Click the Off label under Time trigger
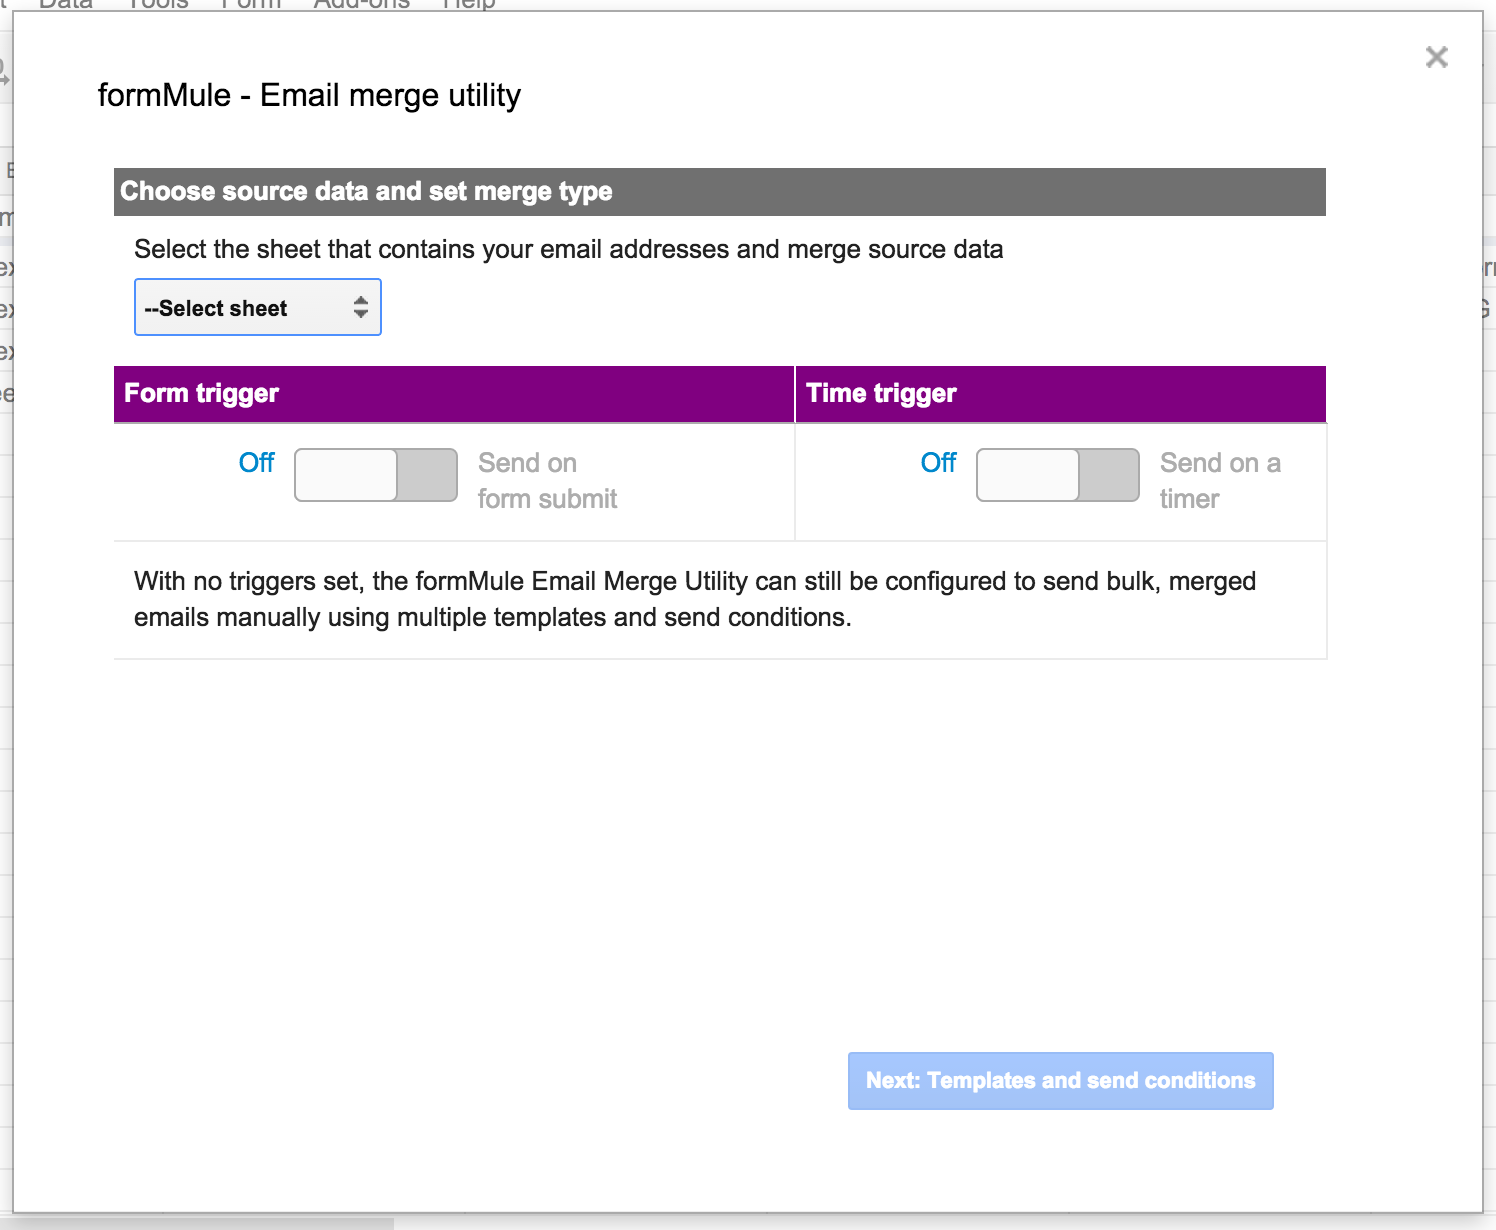 pyautogui.click(x=938, y=463)
